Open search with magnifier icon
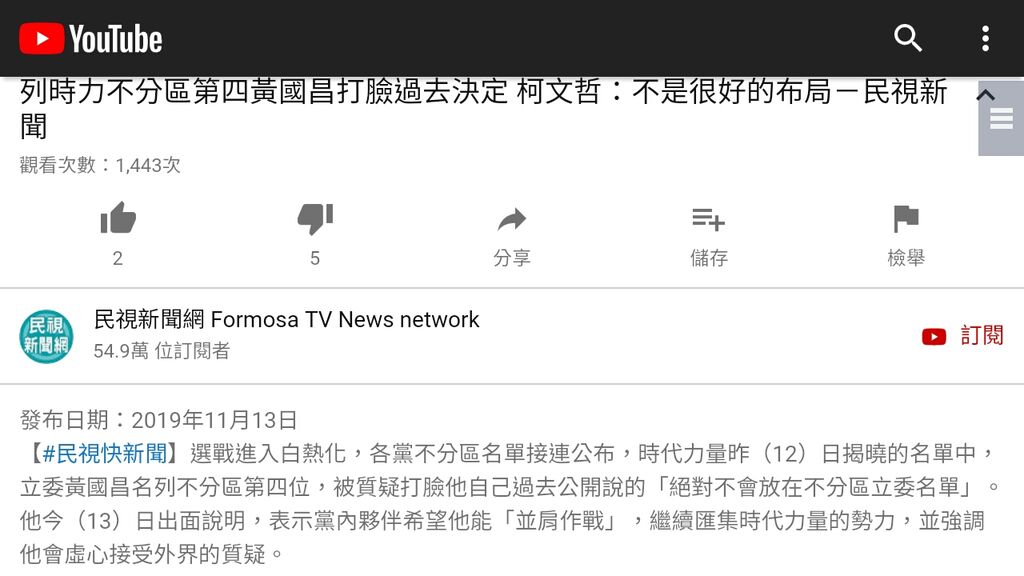The height and width of the screenshot is (576, 1024). coord(907,39)
